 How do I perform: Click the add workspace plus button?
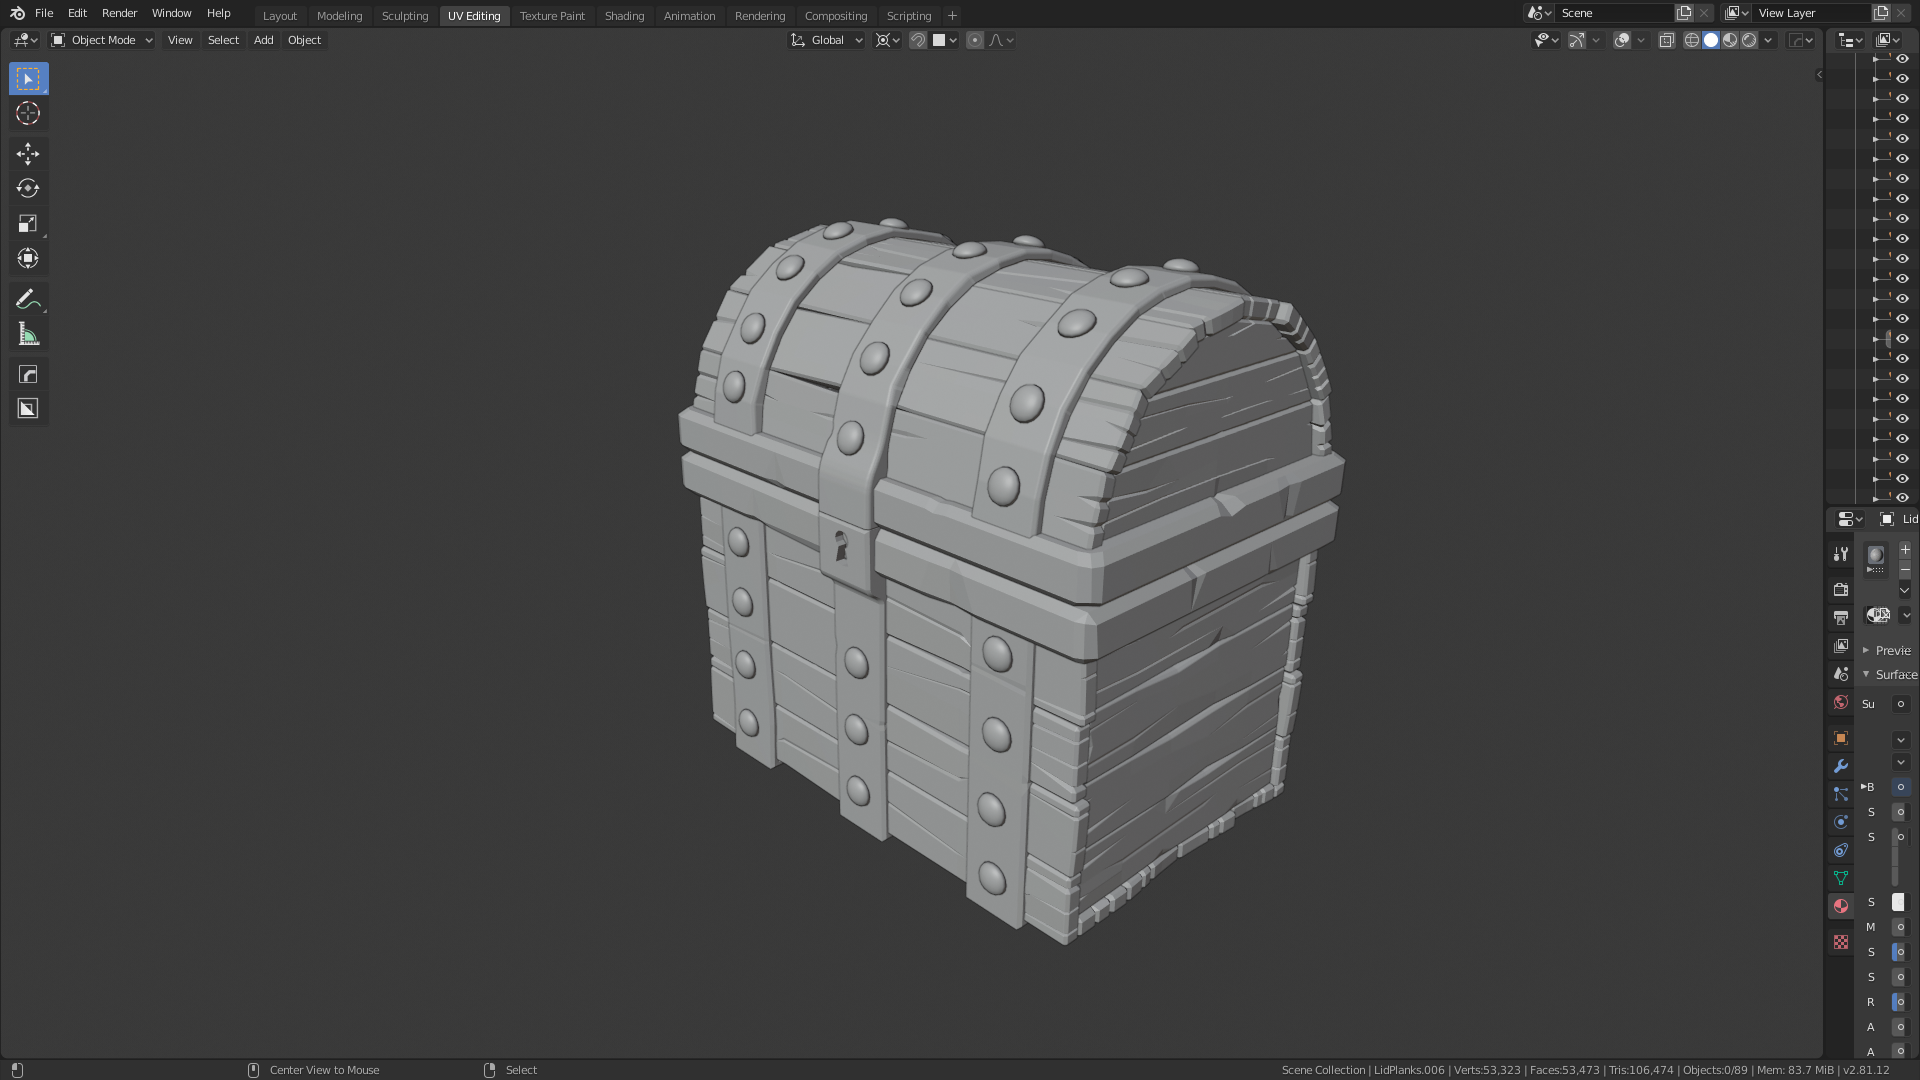point(952,16)
